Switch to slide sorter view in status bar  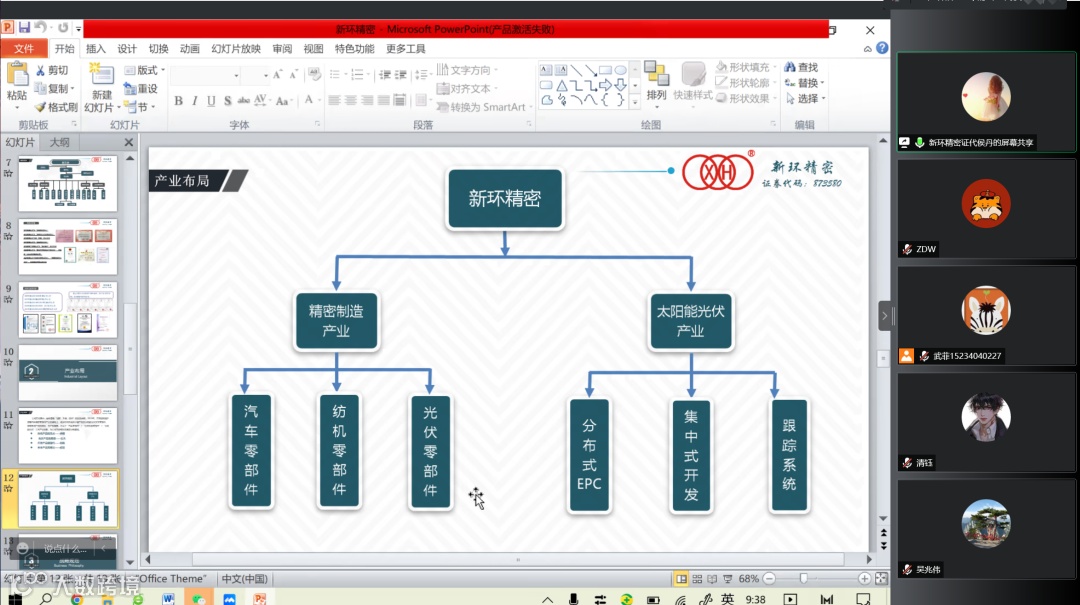[x=696, y=579]
